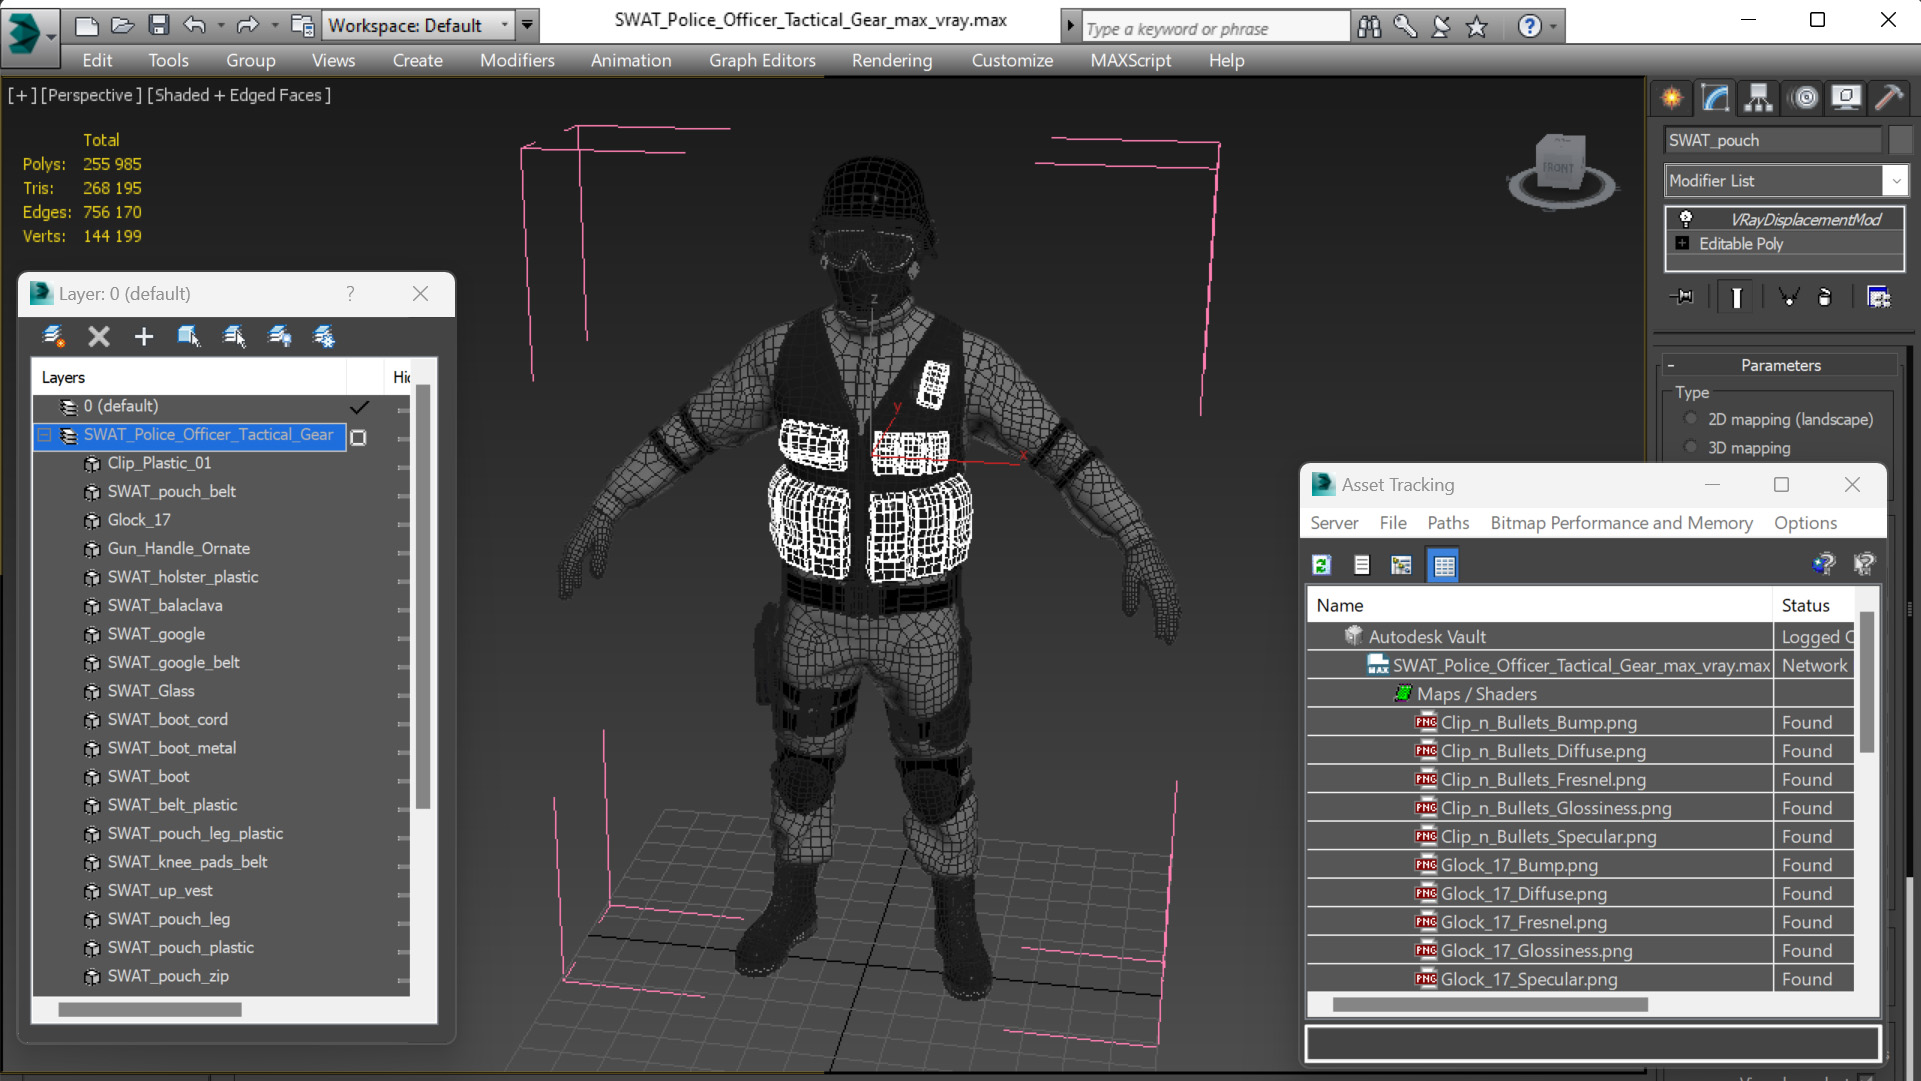Viewport: 1921px width, 1081px height.
Task: Open the redo history dropdown arrow
Action: click(274, 26)
